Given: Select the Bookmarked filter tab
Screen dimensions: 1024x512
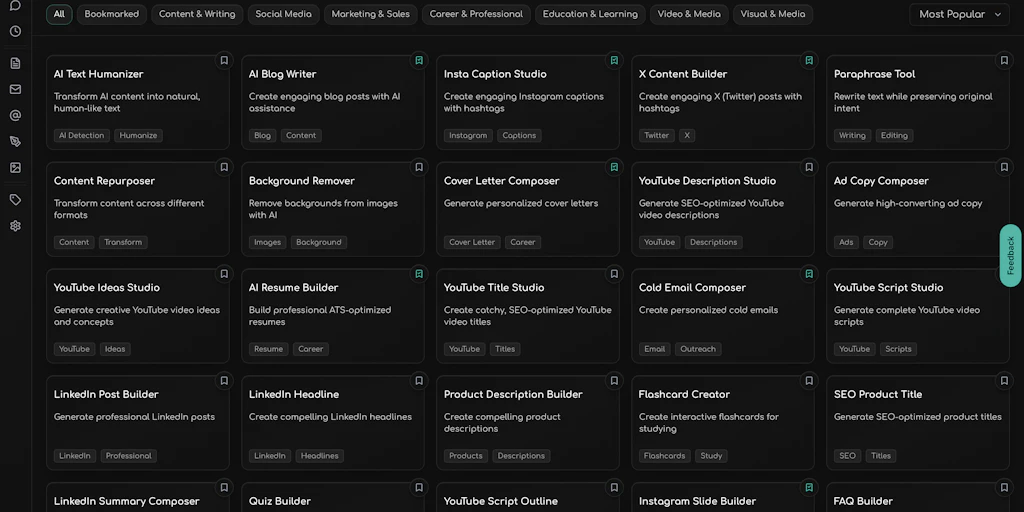Looking at the screenshot, I should click(x=112, y=14).
